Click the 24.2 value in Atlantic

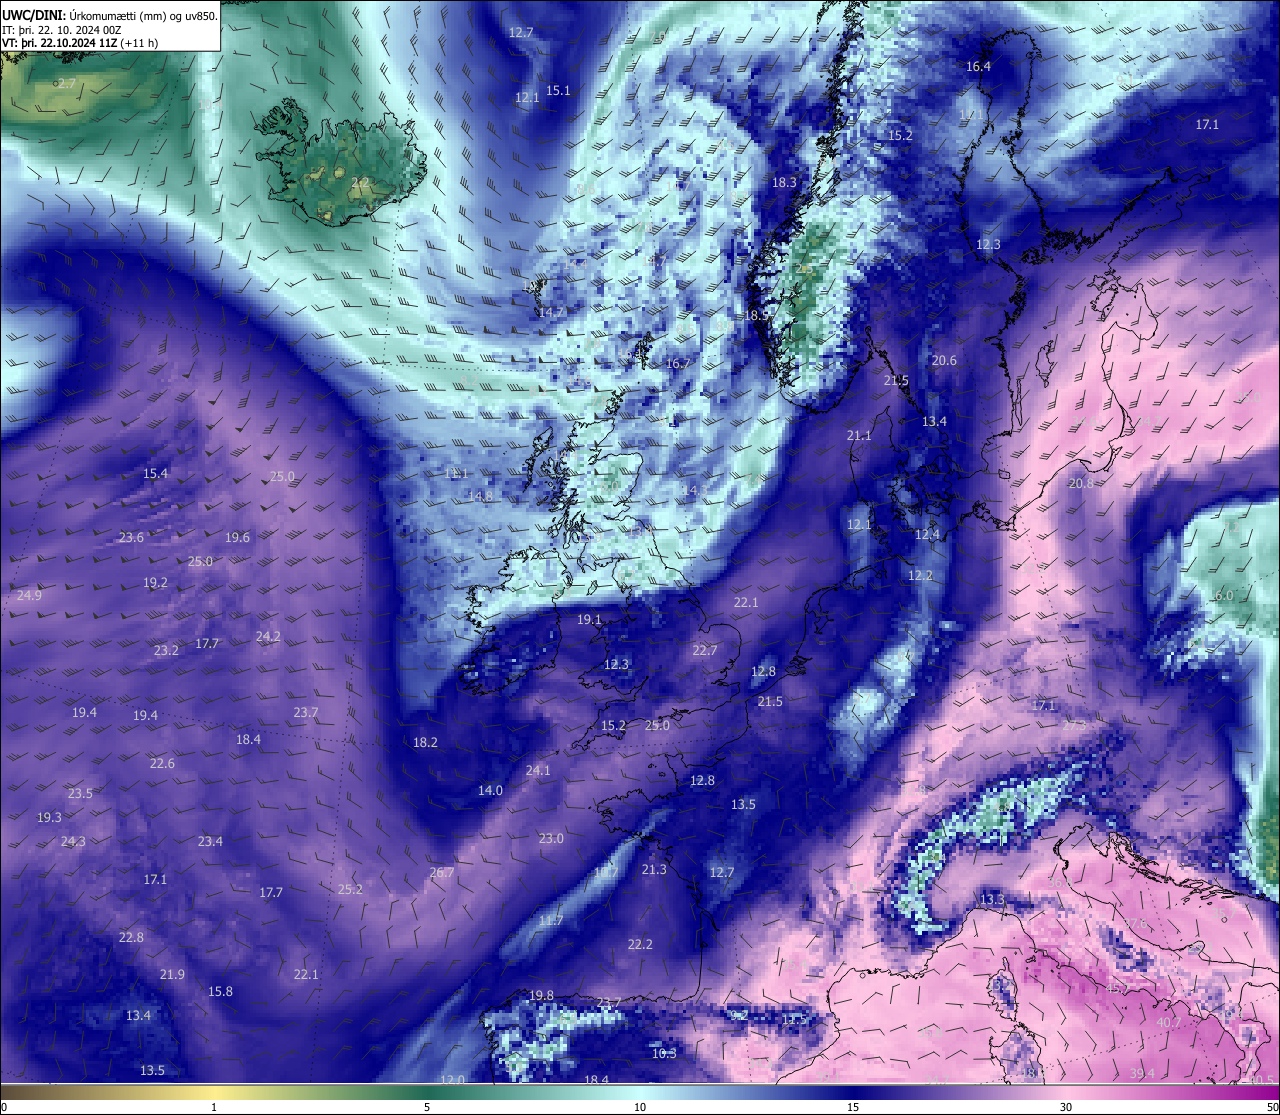click(268, 636)
